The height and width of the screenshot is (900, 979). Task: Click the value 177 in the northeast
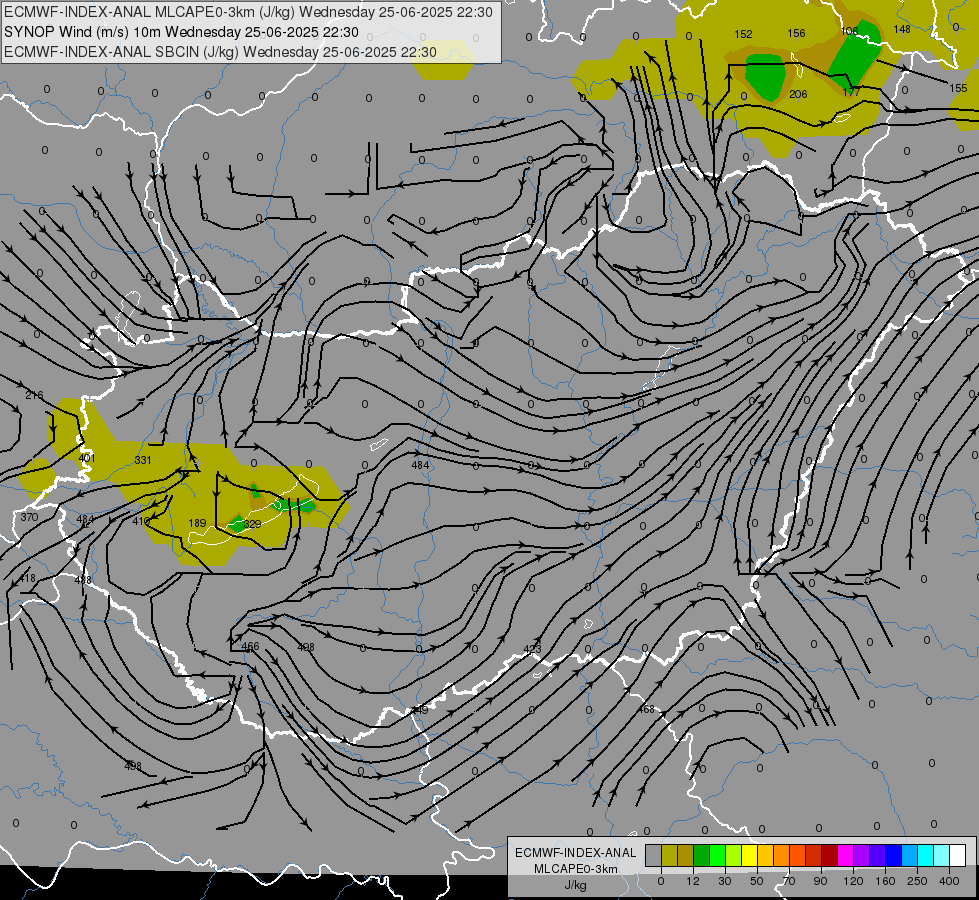[852, 92]
